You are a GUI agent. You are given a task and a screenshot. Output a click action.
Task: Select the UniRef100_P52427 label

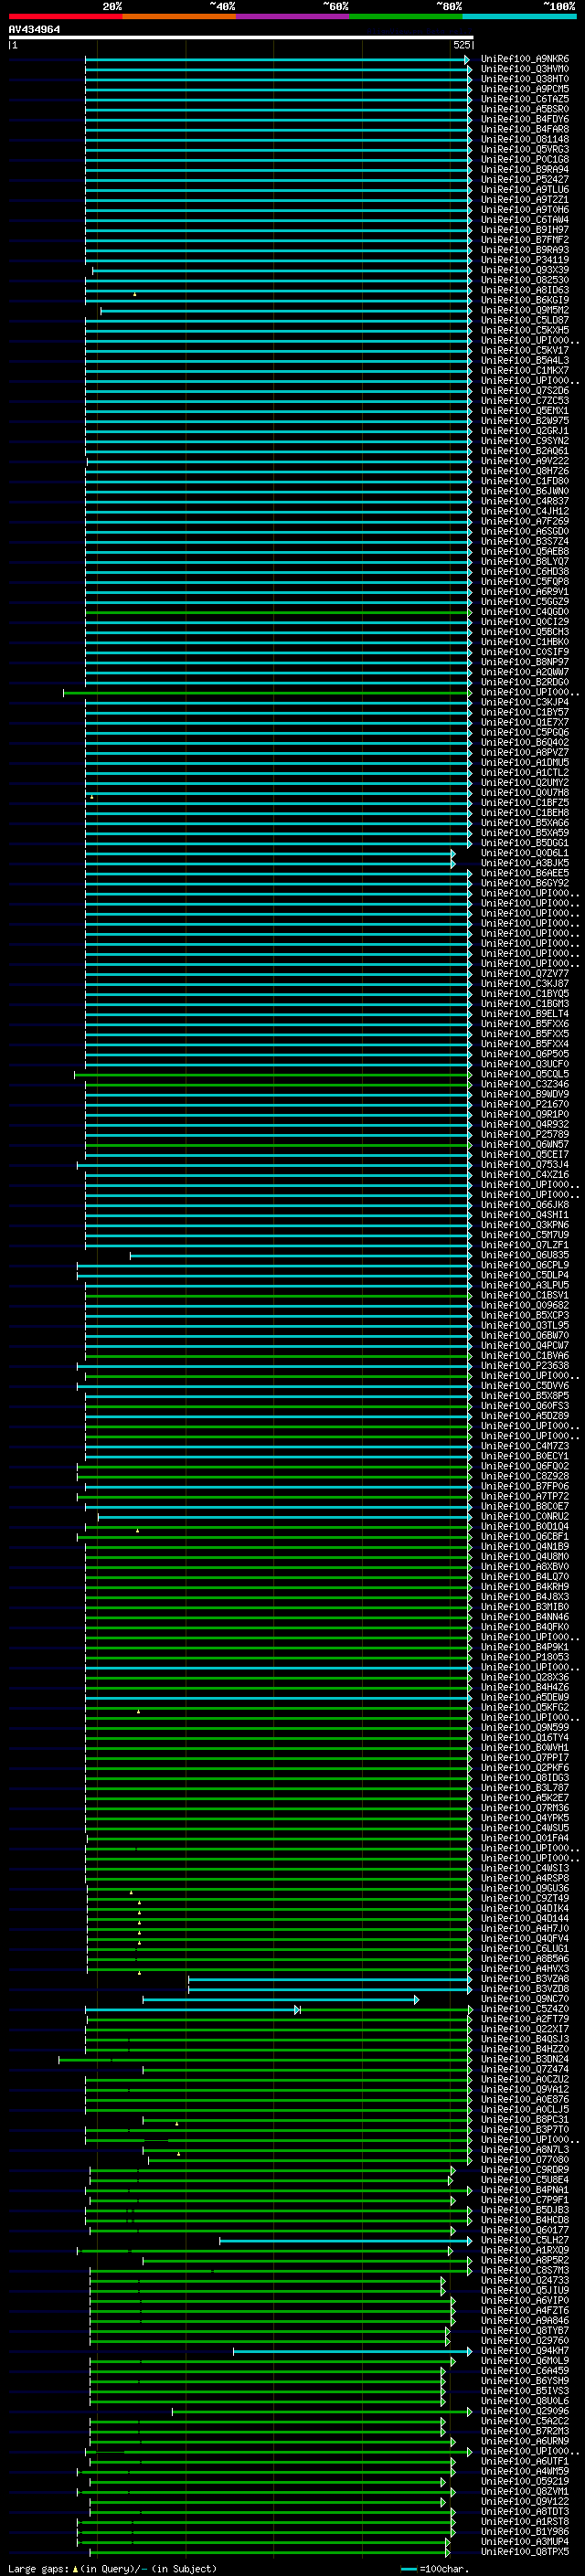[524, 179]
